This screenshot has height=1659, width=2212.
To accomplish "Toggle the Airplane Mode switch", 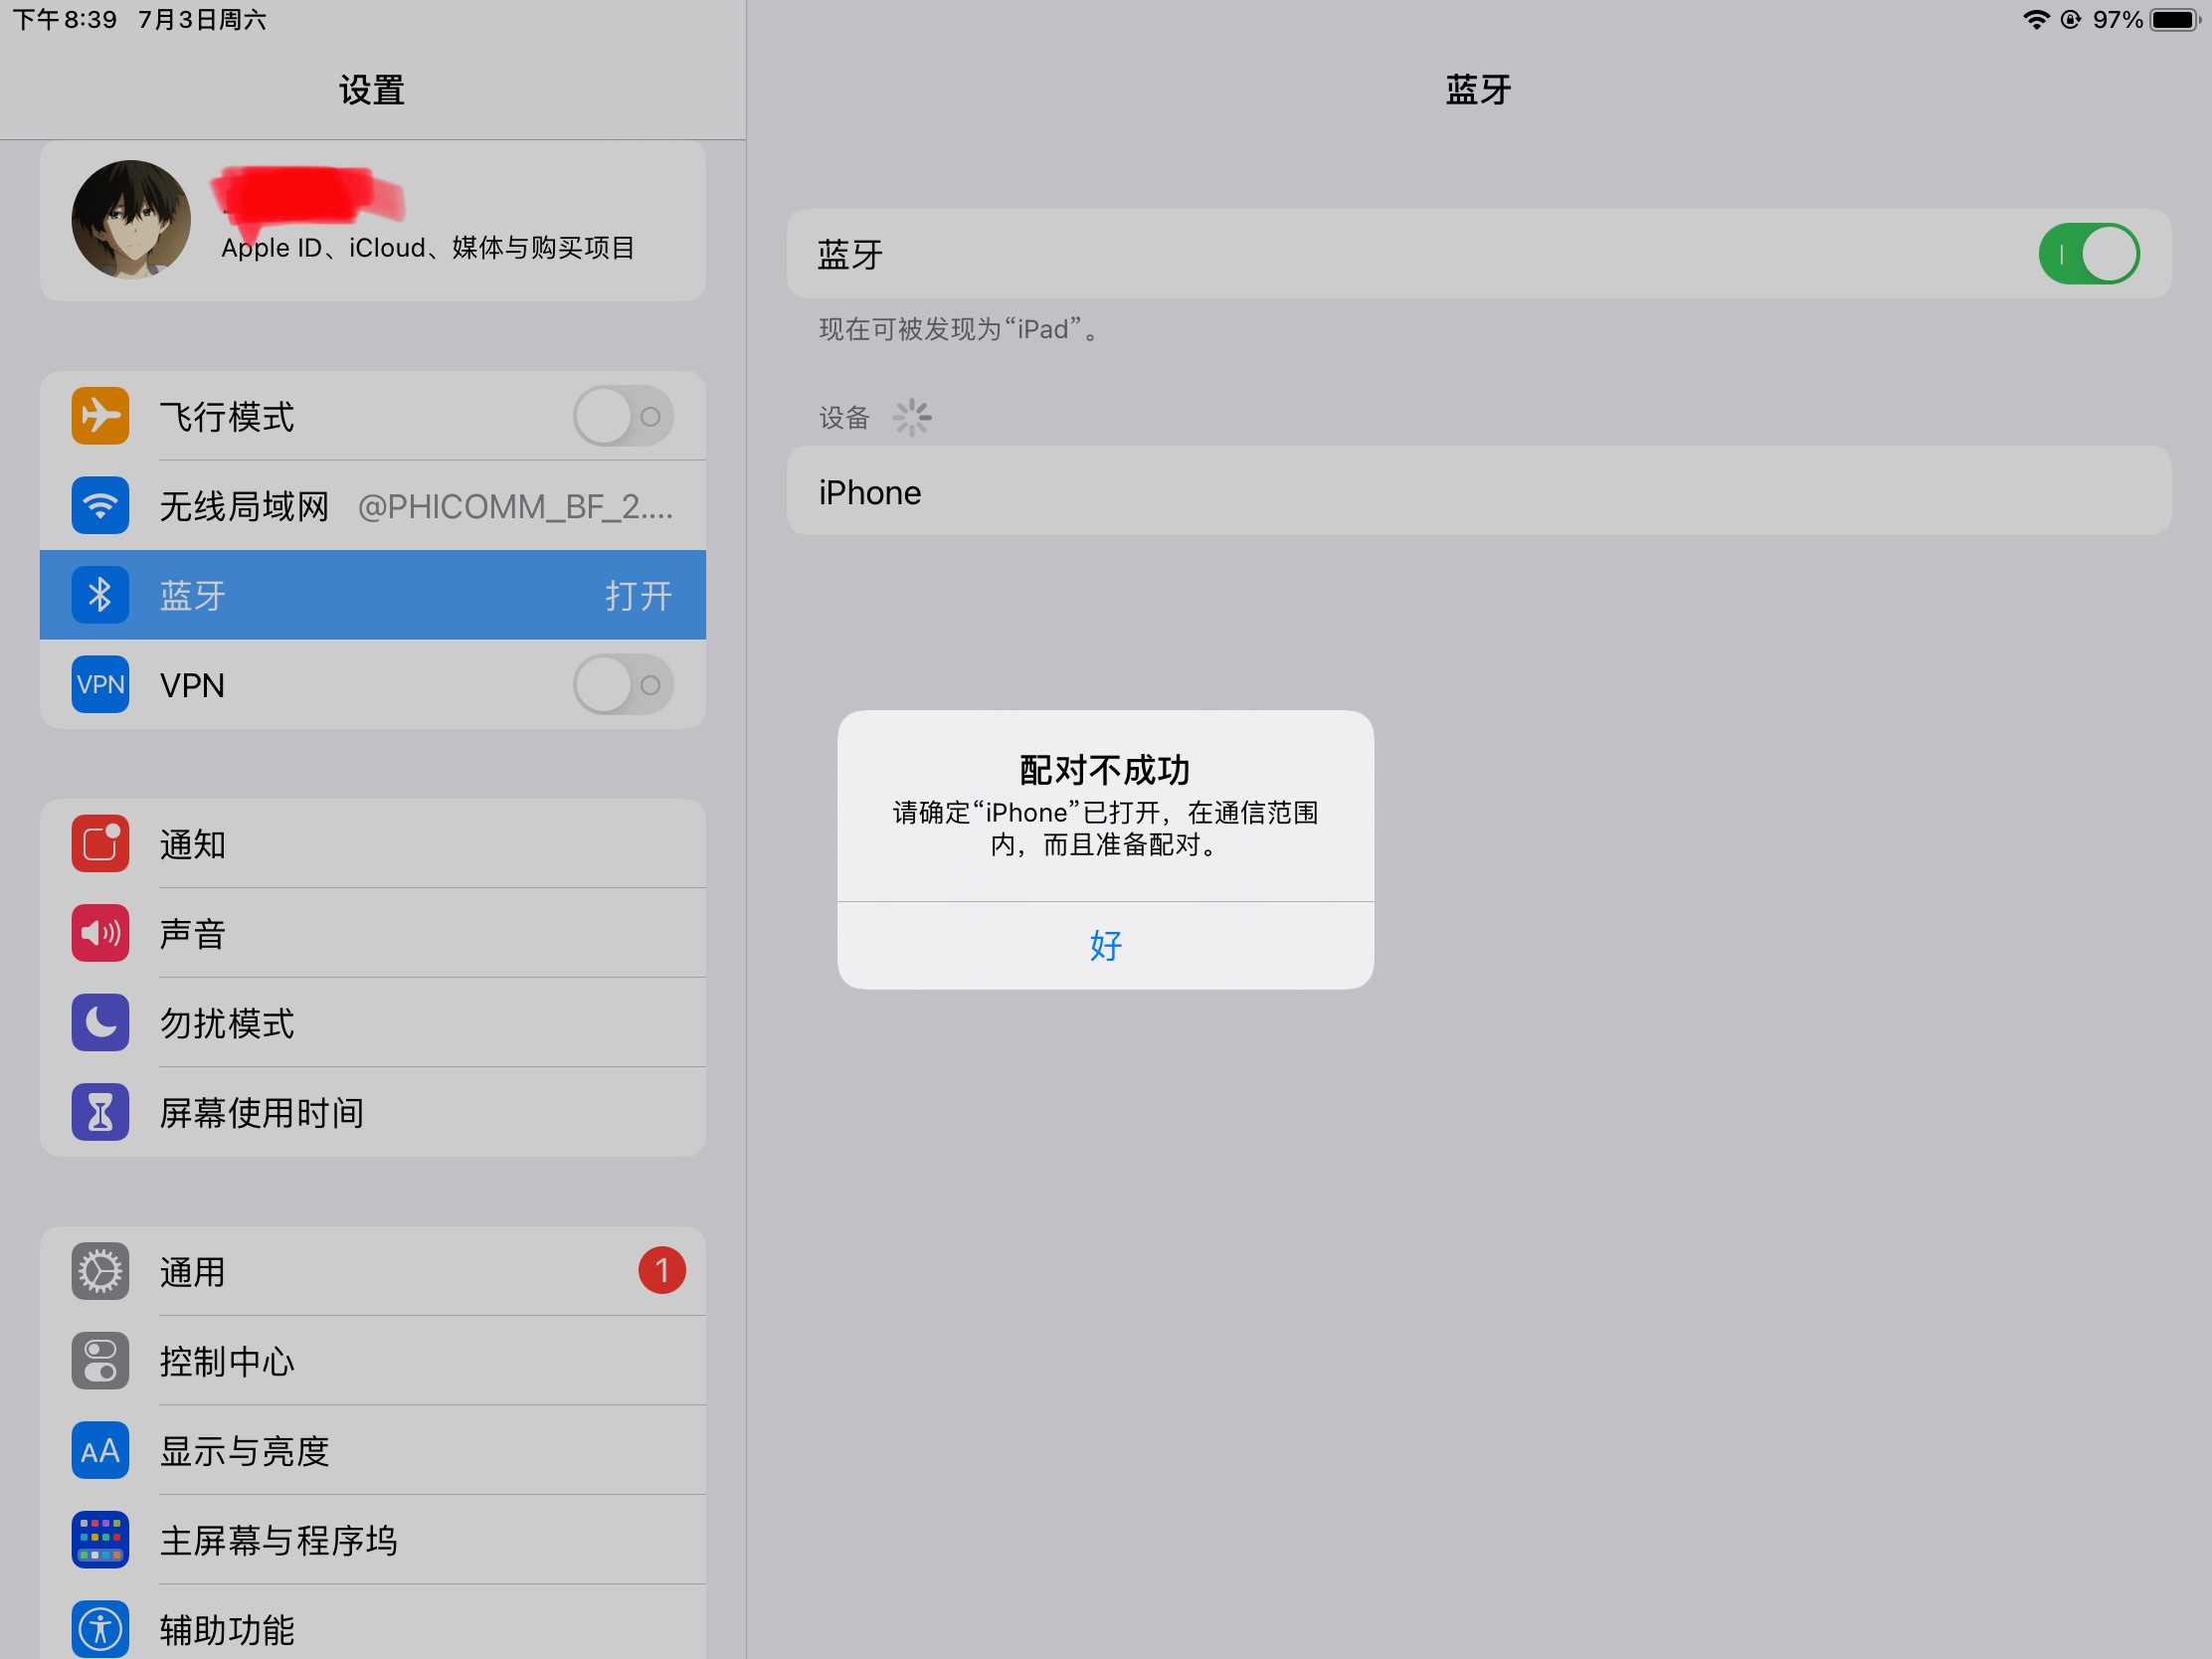I will 622,416.
